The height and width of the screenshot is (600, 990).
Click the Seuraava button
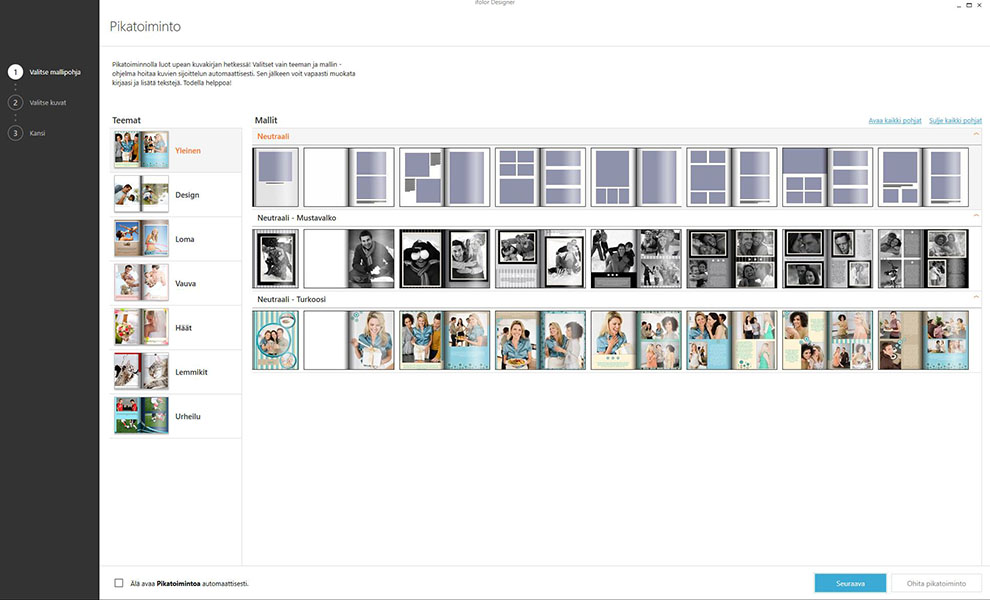coord(849,583)
